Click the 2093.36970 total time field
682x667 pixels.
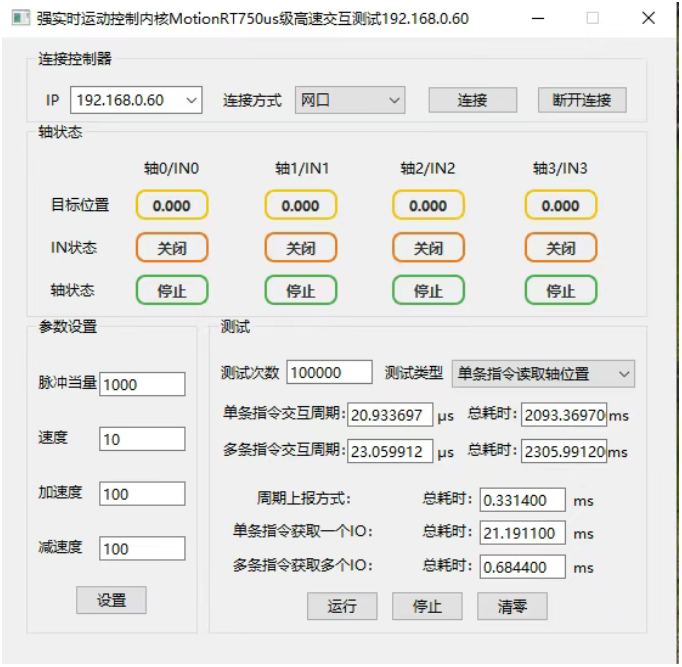tap(564, 415)
